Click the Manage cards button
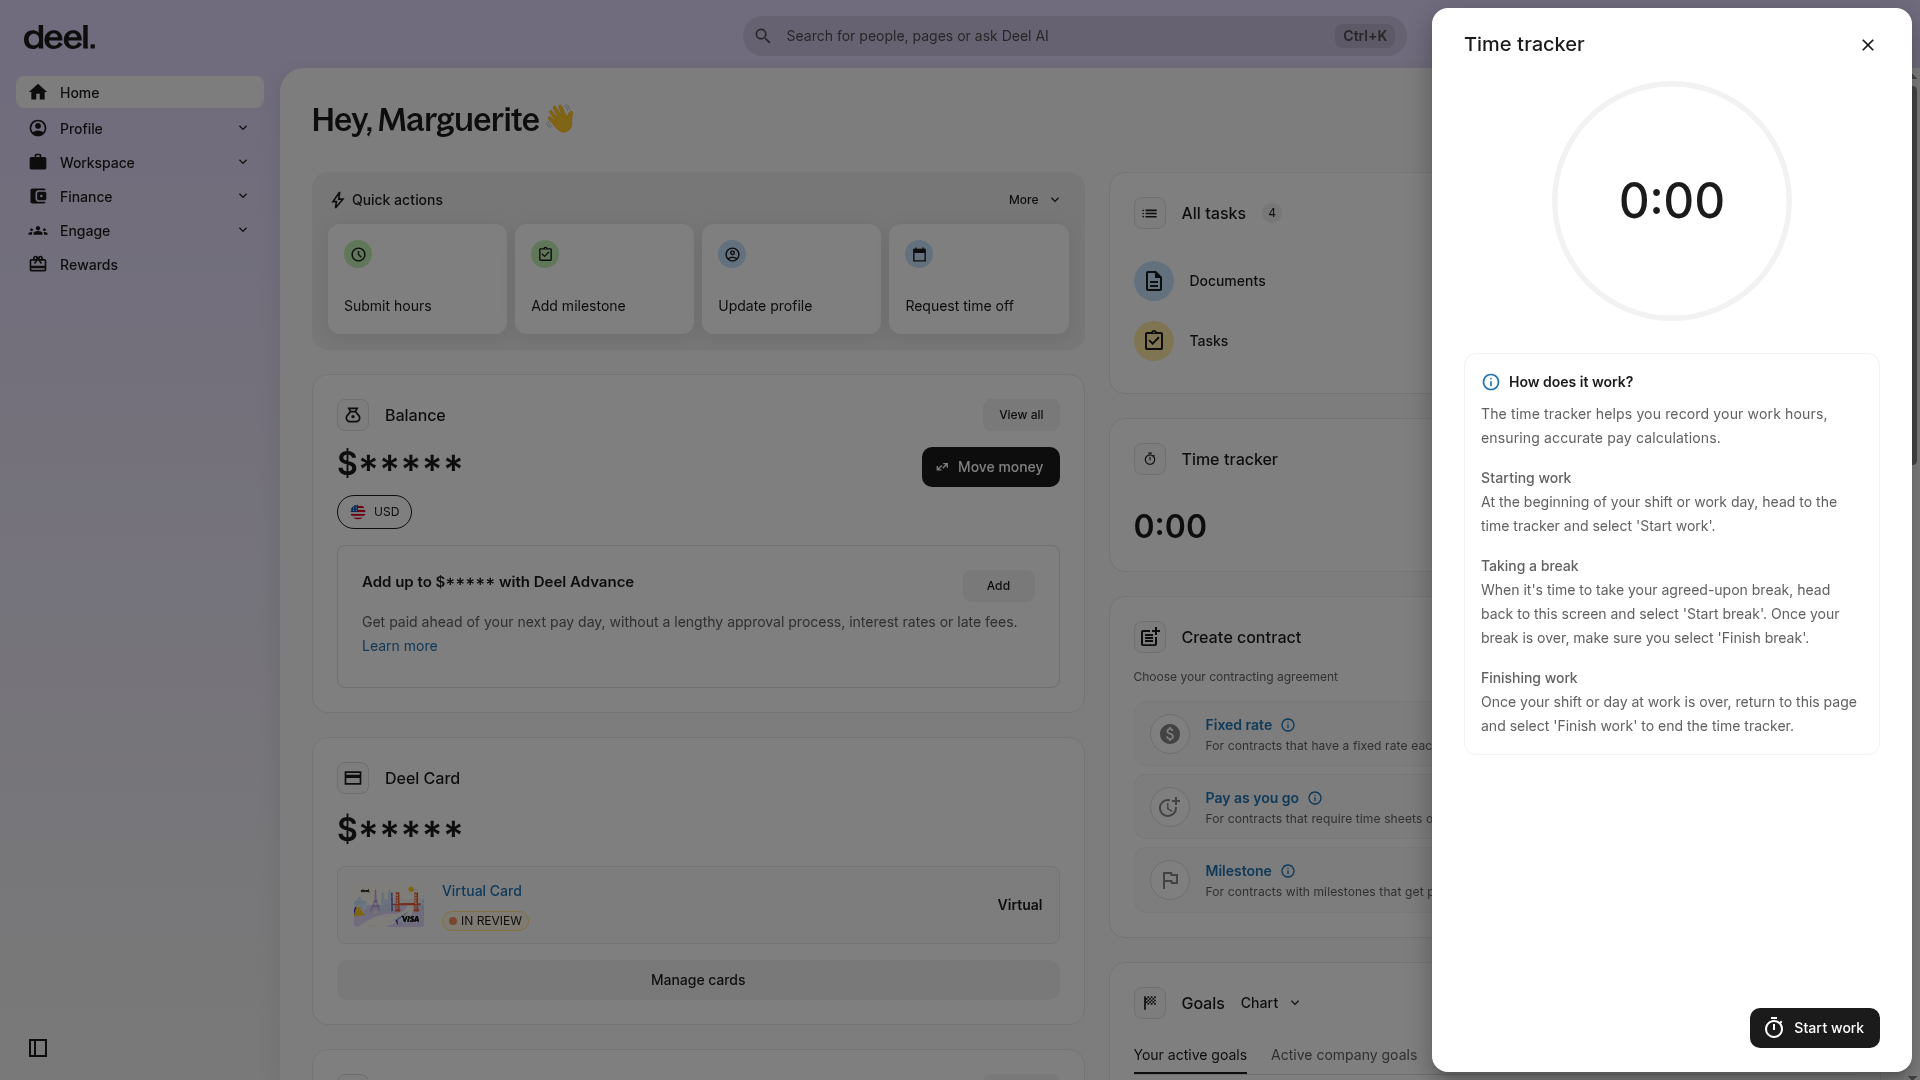The image size is (1920, 1080). [x=698, y=980]
